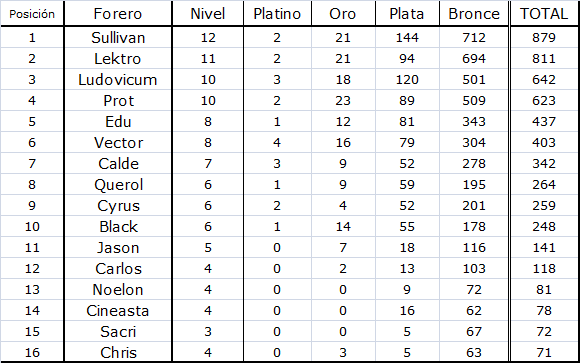The height and width of the screenshot is (363, 580).
Task: Select the Noelon name cell
Action: [118, 289]
